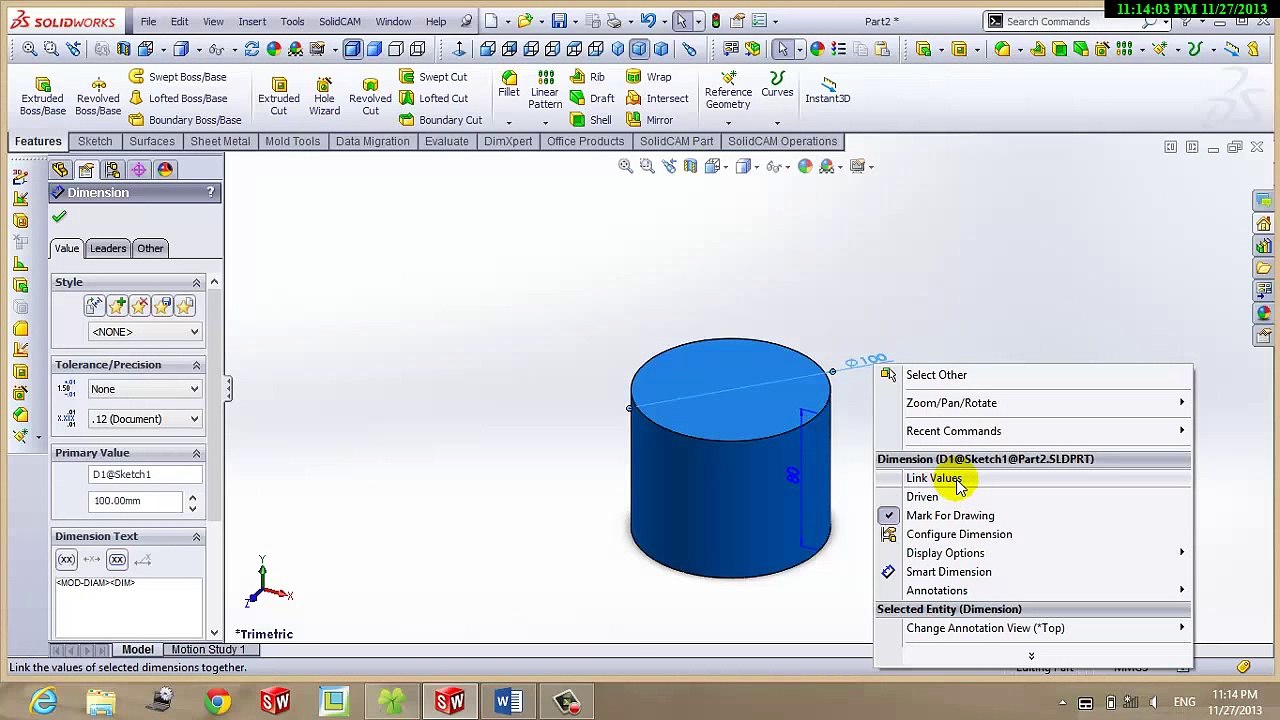1280x720 pixels.
Task: Open Microsoft Word from the taskbar
Action: point(508,702)
